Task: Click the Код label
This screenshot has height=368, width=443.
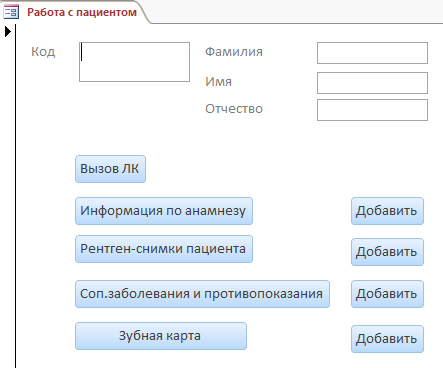Action: coord(43,52)
